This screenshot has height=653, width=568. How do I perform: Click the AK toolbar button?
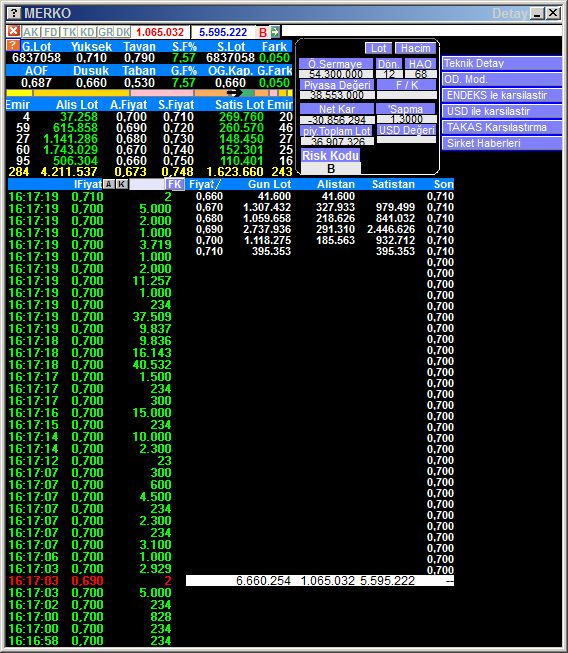(x=31, y=32)
